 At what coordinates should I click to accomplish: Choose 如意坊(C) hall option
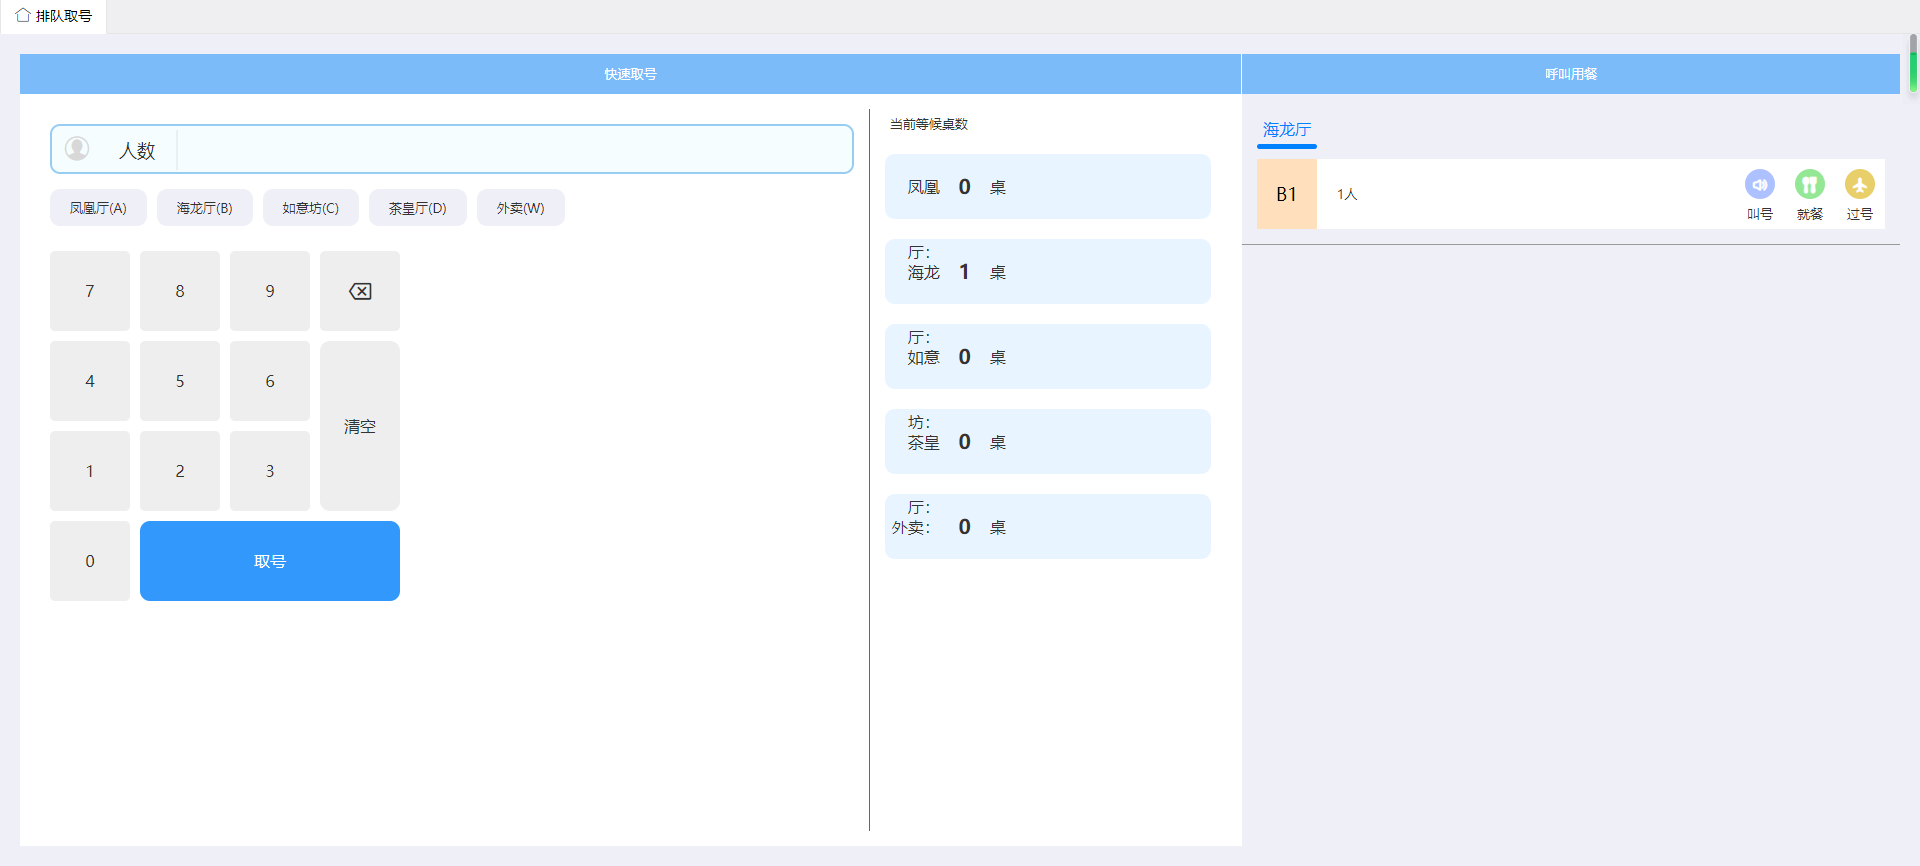coord(310,208)
